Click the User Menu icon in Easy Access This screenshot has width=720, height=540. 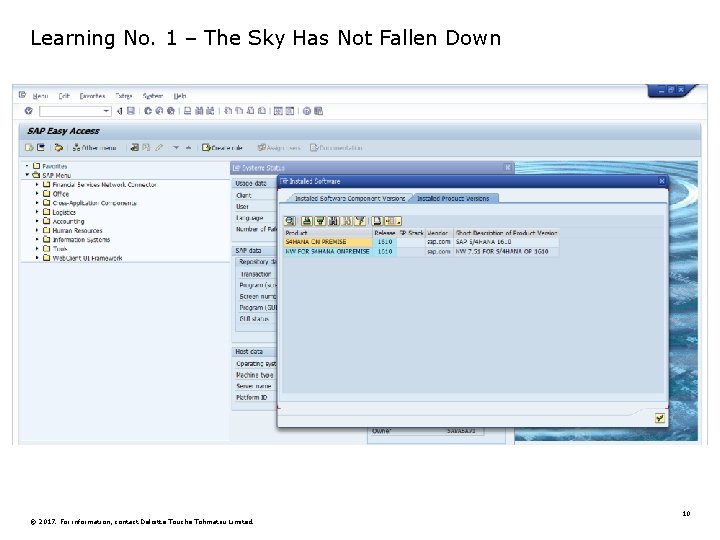pyautogui.click(x=29, y=147)
